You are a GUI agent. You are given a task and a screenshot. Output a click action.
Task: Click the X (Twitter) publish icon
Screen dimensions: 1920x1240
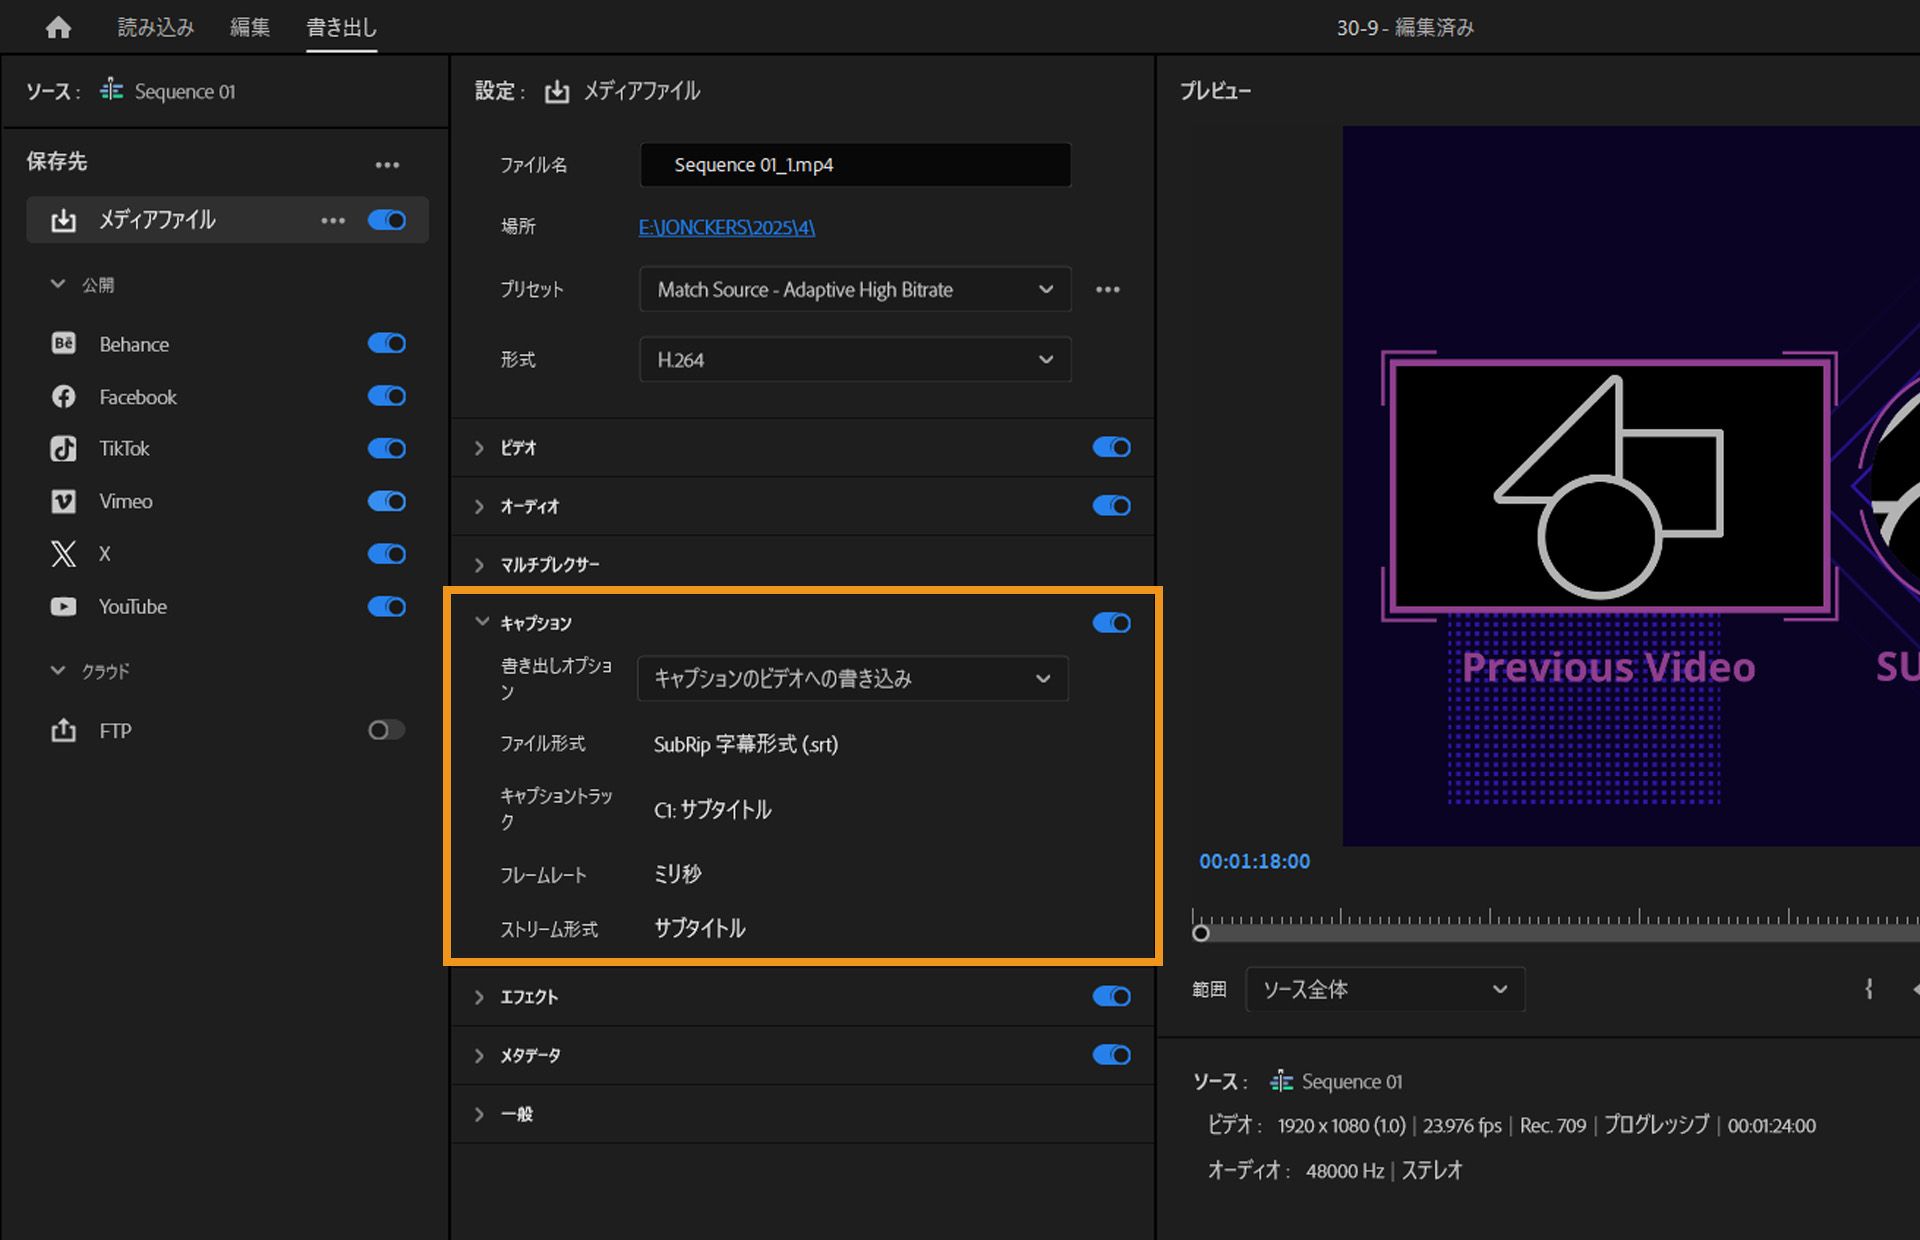pyautogui.click(x=63, y=553)
